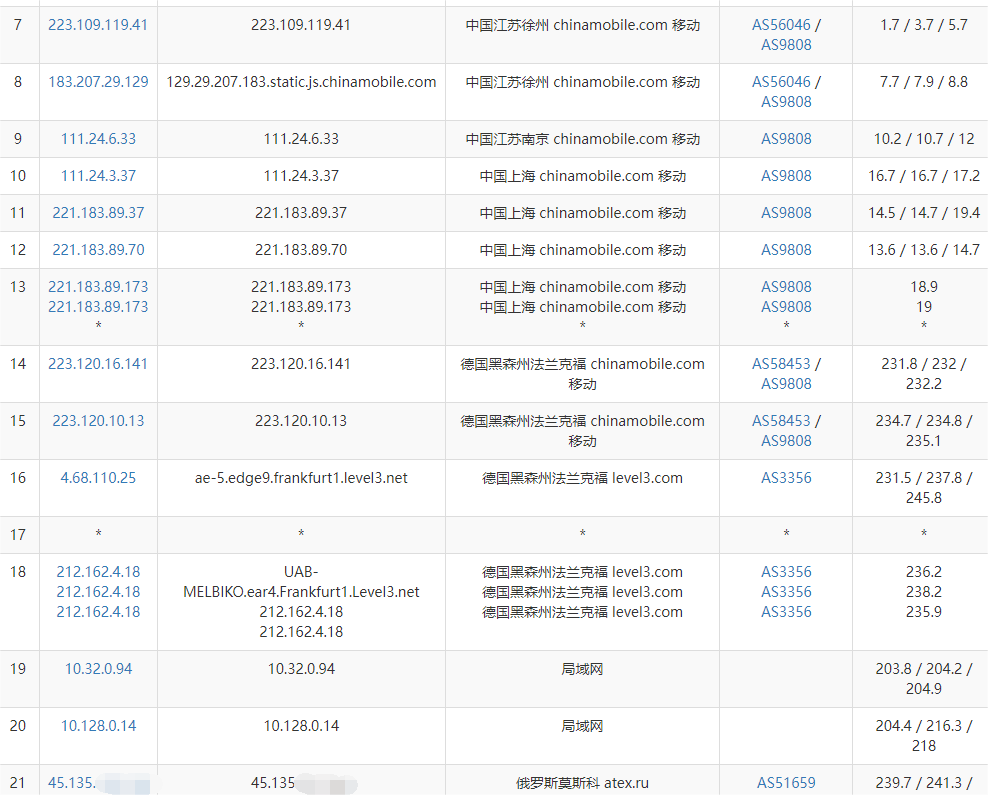This screenshot has width=988, height=795.
Task: Select latency 13.6 / 13.6 / 14.7
Action: [x=924, y=250]
